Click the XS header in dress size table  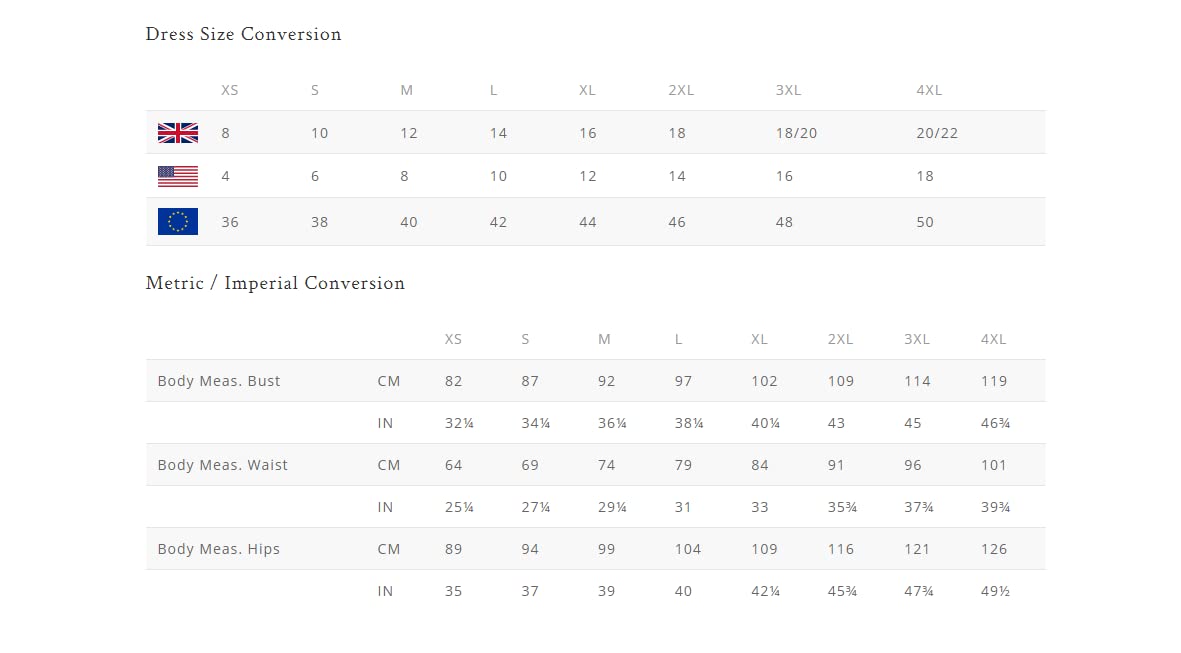point(230,90)
